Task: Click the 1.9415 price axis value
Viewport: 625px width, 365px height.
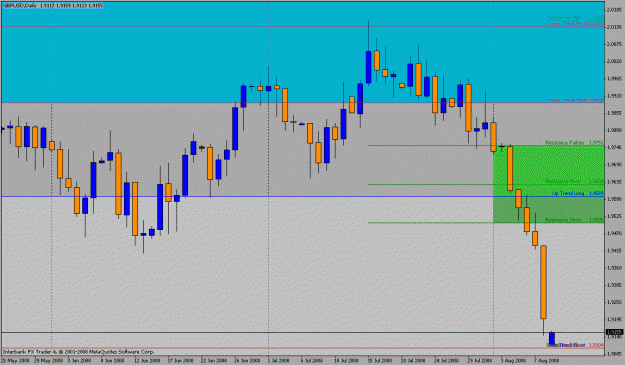Action: click(615, 251)
